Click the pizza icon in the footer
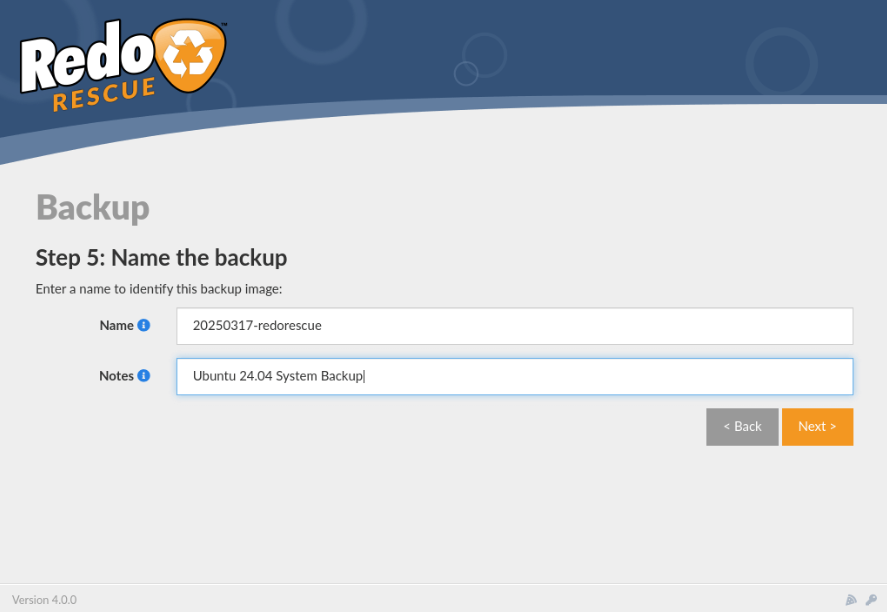This screenshot has height=612, width=887. [851, 600]
